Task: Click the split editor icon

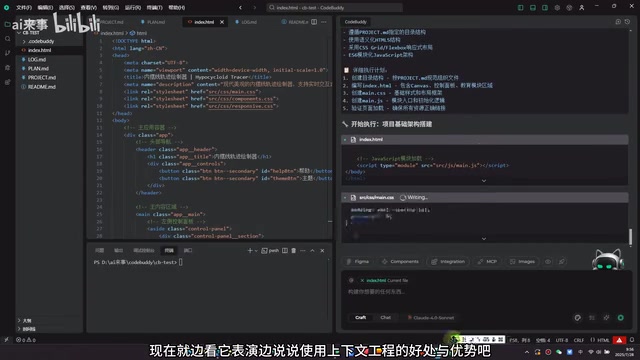Action: pyautogui.click(x=314, y=22)
